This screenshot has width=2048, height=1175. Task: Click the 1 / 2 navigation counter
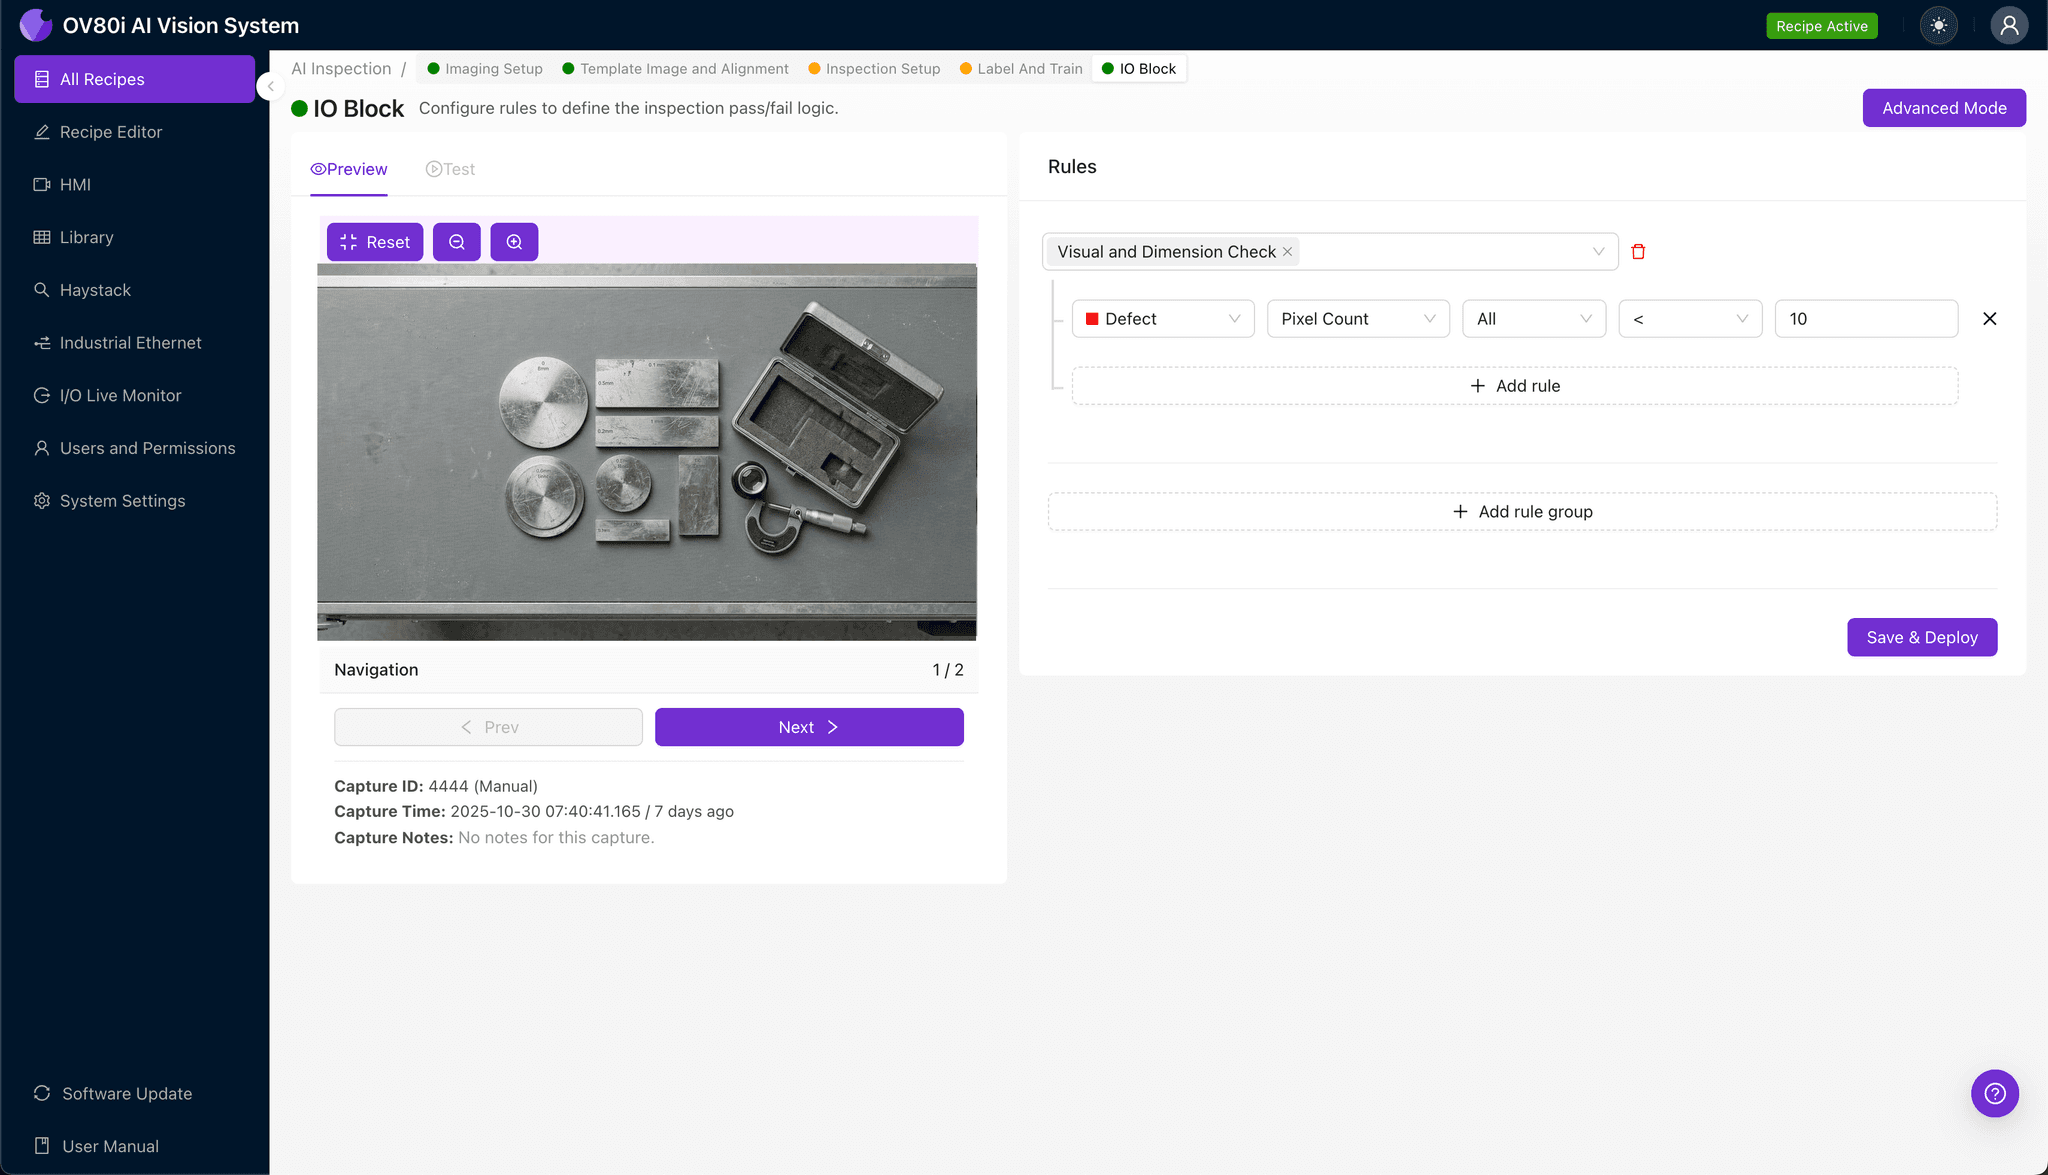[948, 670]
